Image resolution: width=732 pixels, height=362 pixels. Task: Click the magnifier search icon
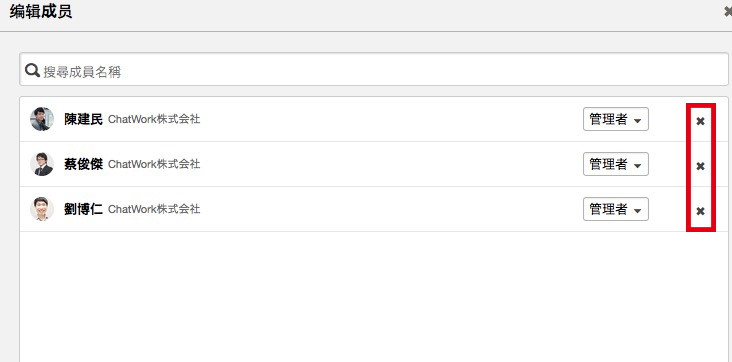32,71
